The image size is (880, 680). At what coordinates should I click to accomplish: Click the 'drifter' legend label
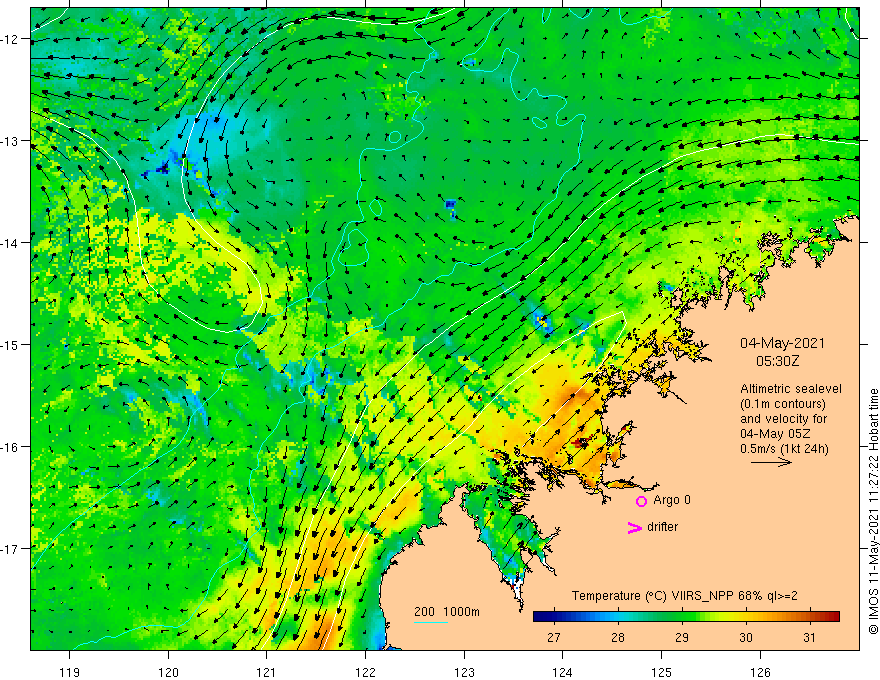pyautogui.click(x=662, y=527)
